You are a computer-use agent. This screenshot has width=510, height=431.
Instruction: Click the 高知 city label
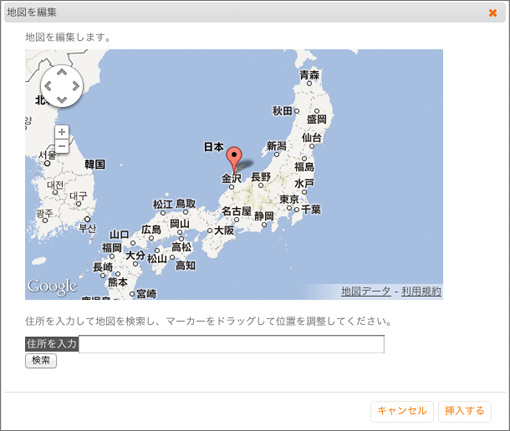click(186, 265)
